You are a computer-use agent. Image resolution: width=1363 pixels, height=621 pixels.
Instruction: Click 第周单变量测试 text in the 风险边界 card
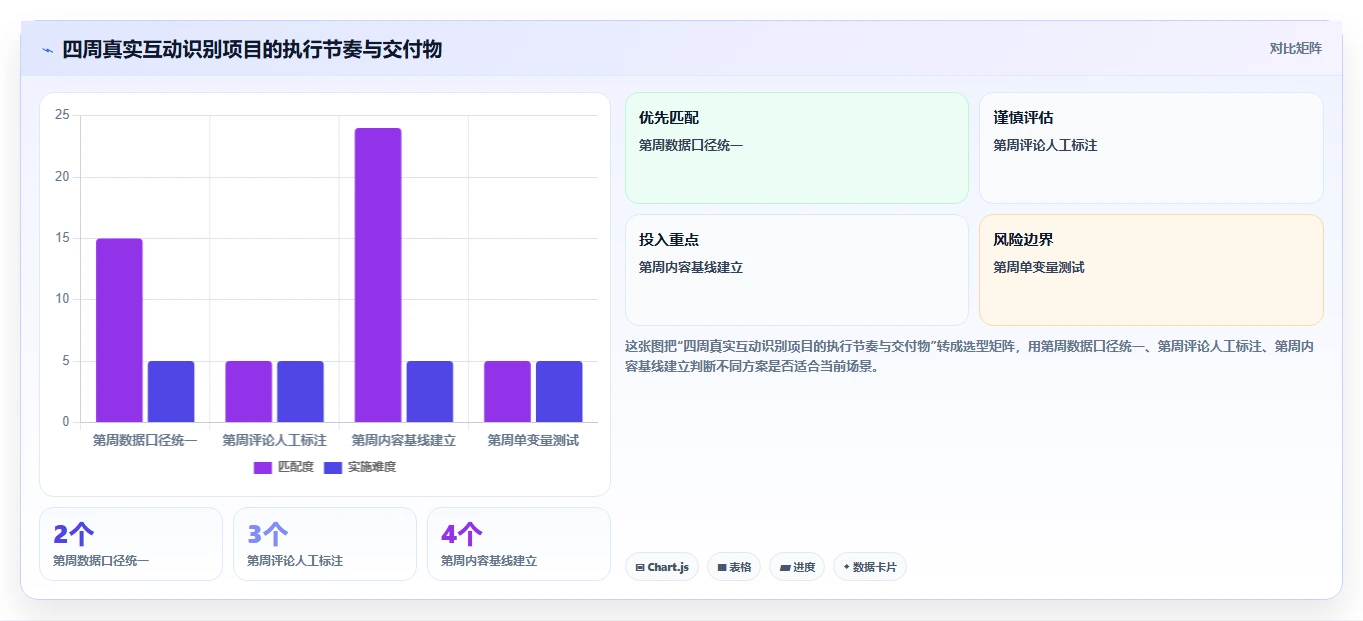pyautogui.click(x=1039, y=267)
